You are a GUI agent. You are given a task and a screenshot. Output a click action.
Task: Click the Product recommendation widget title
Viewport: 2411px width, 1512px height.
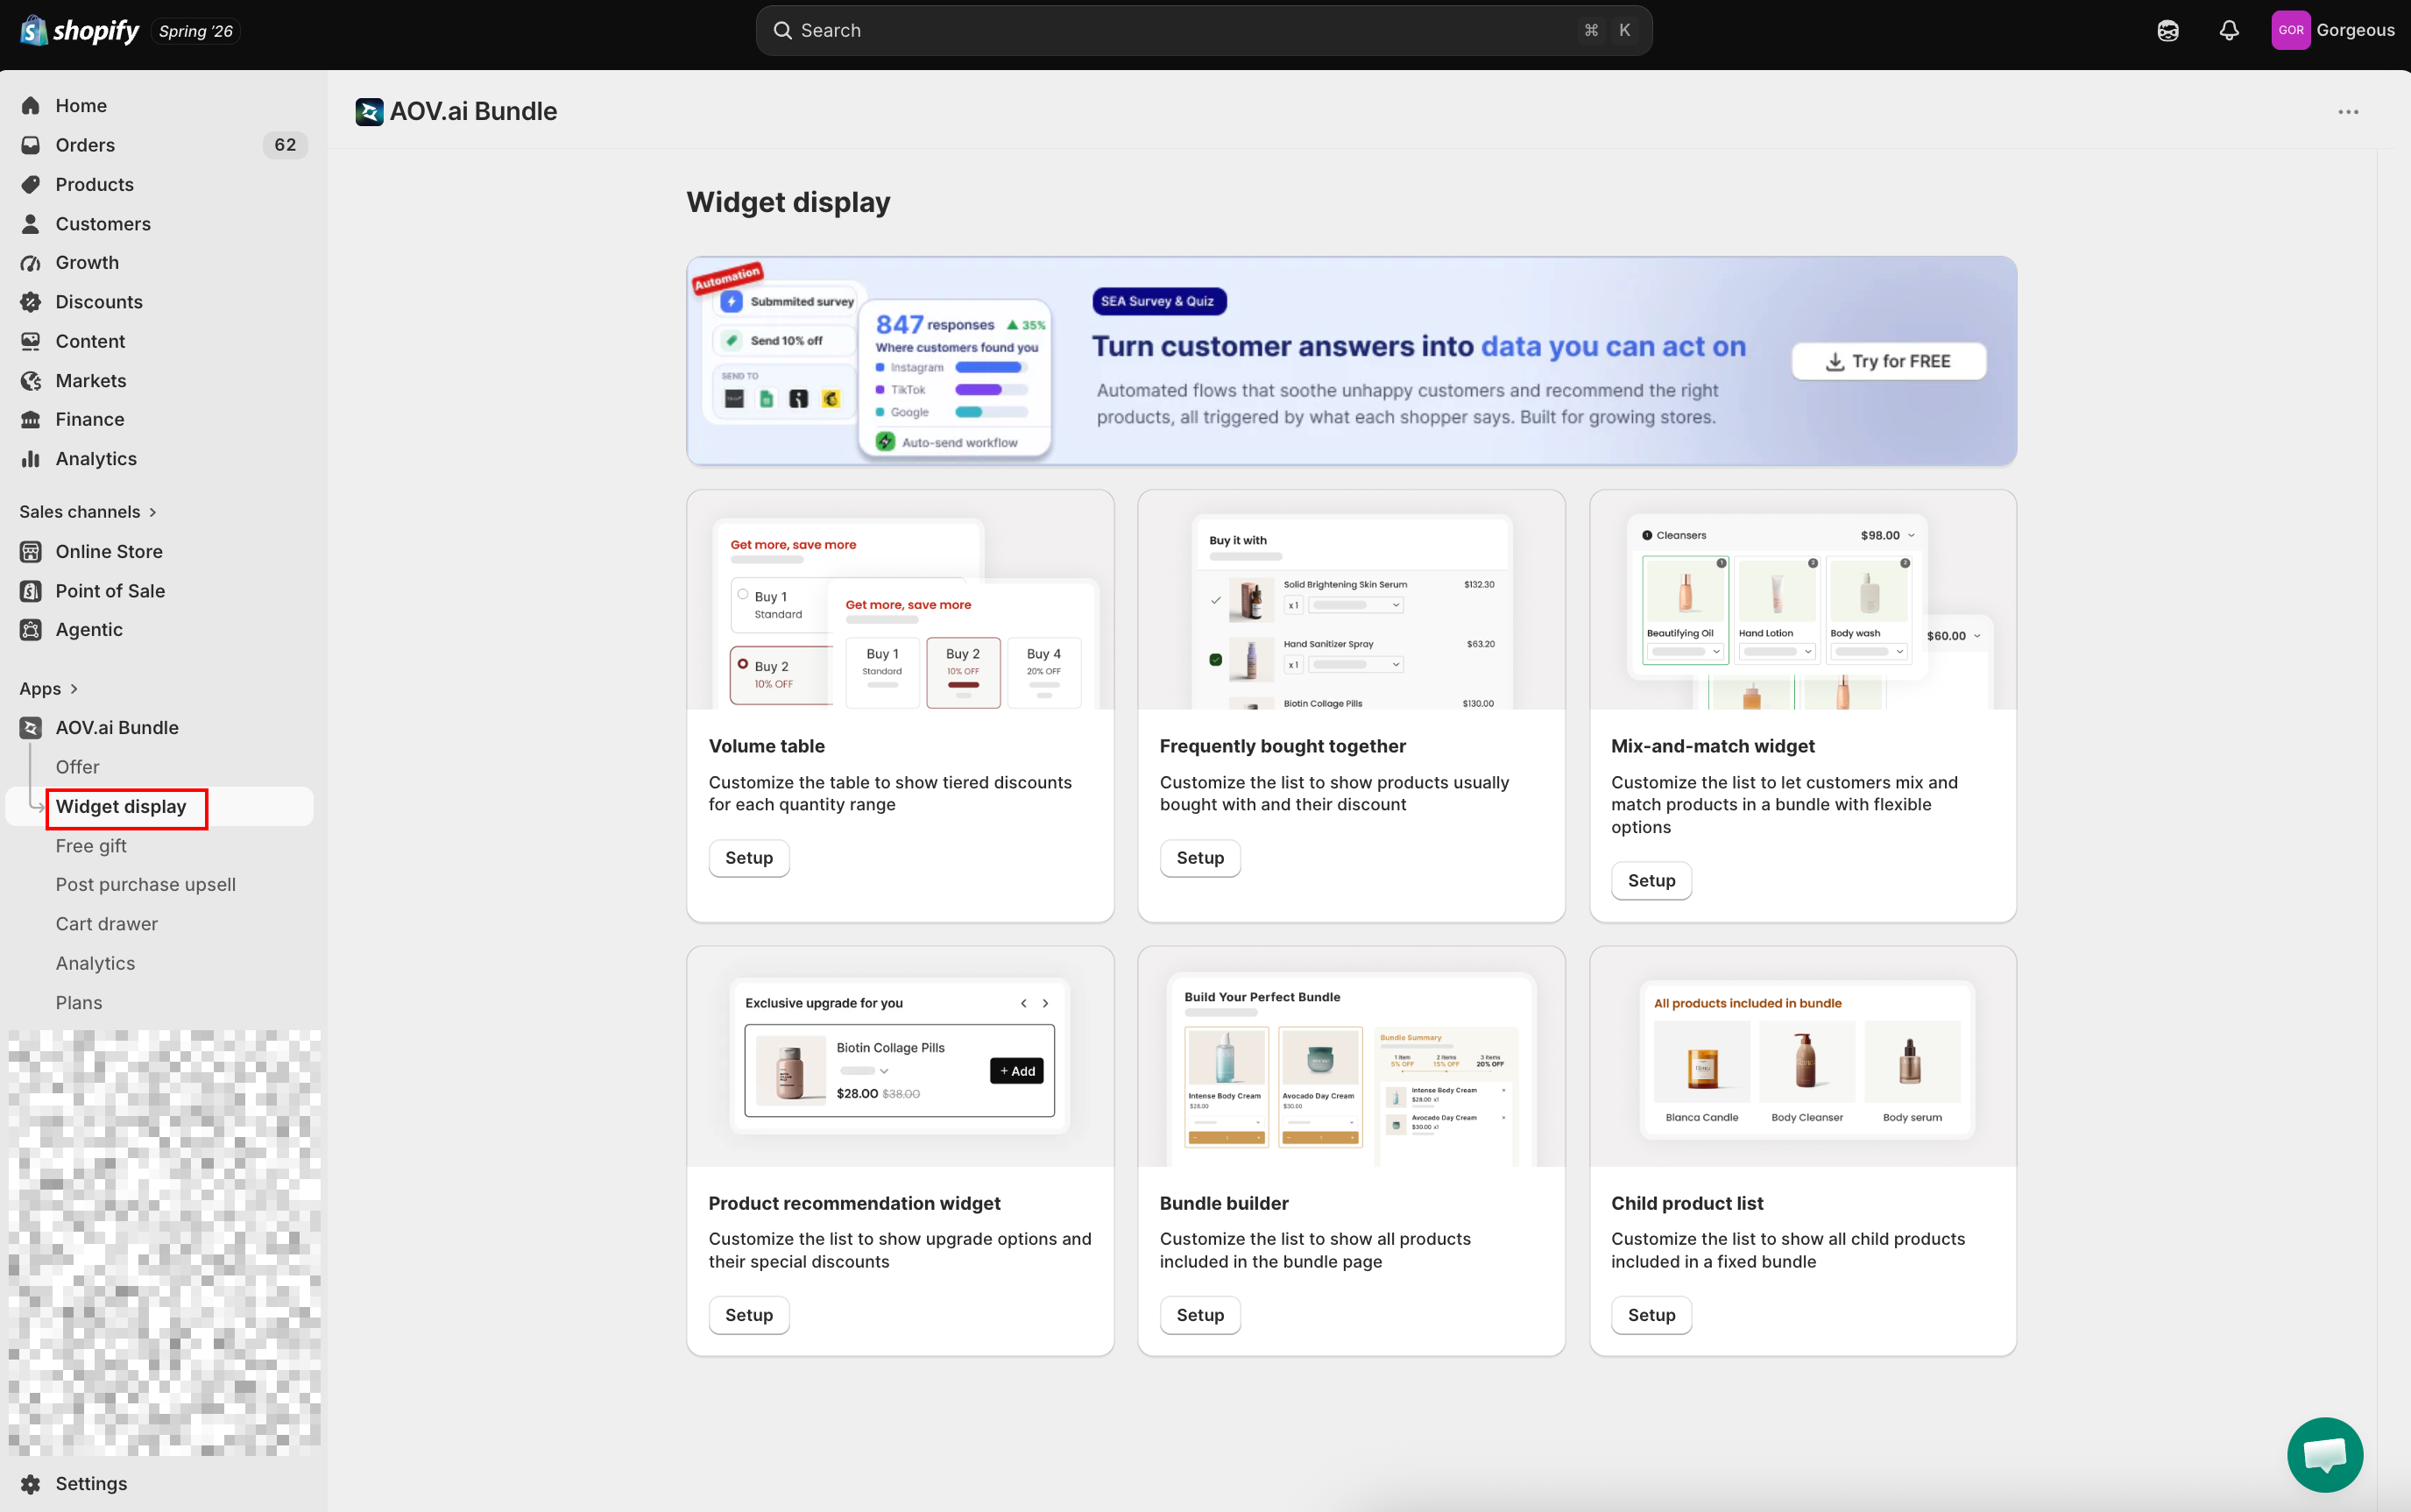click(854, 1203)
